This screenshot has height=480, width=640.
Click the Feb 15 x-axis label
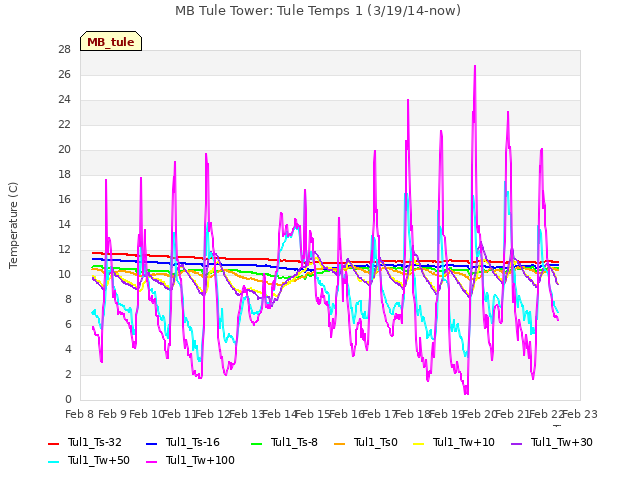coord(313,414)
